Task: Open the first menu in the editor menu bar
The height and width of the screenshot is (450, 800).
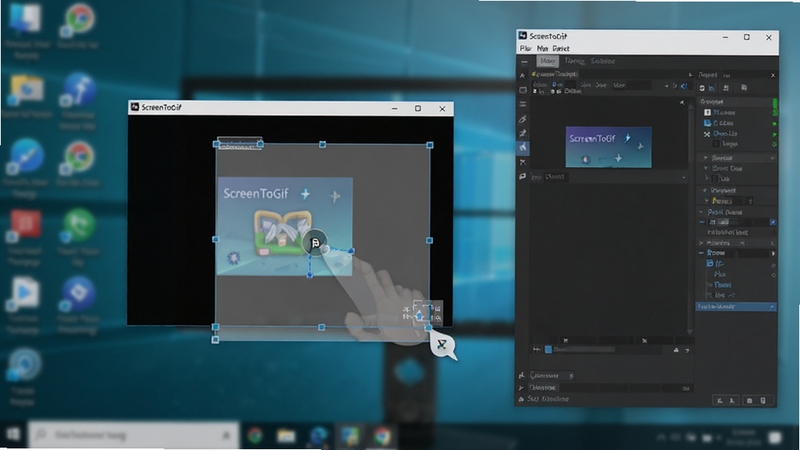Action: pos(525,48)
